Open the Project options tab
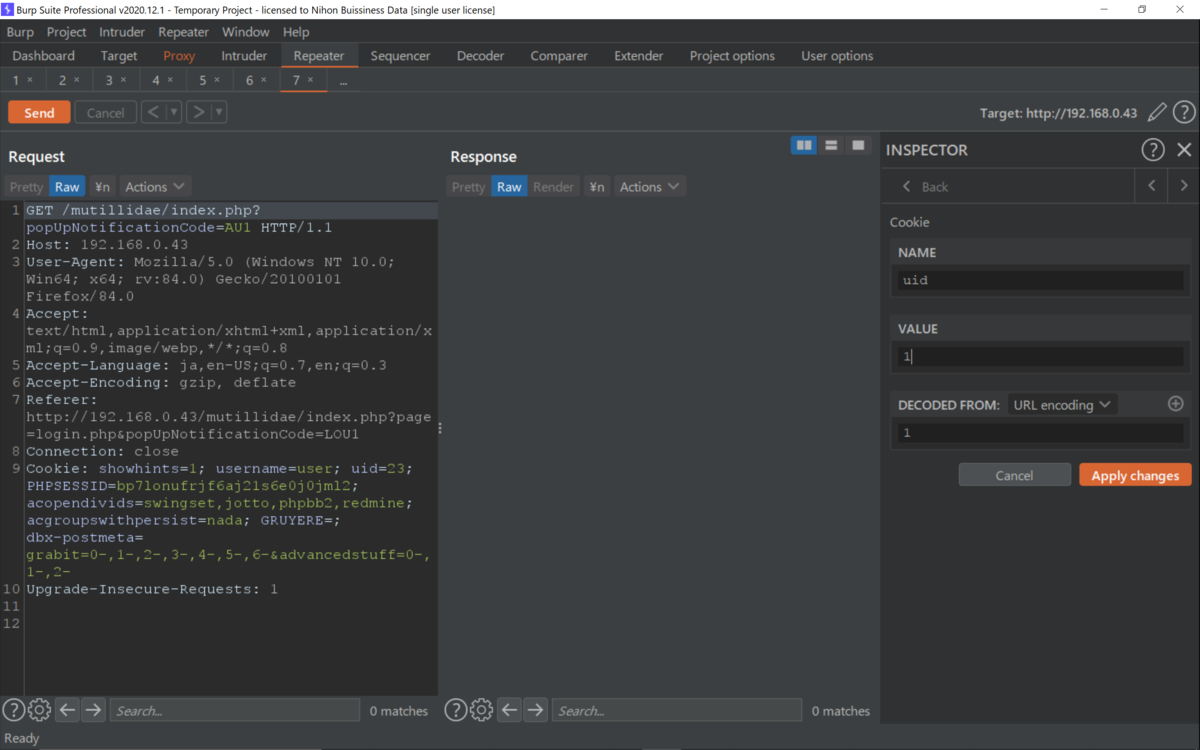Image resolution: width=1200 pixels, height=750 pixels. click(732, 56)
